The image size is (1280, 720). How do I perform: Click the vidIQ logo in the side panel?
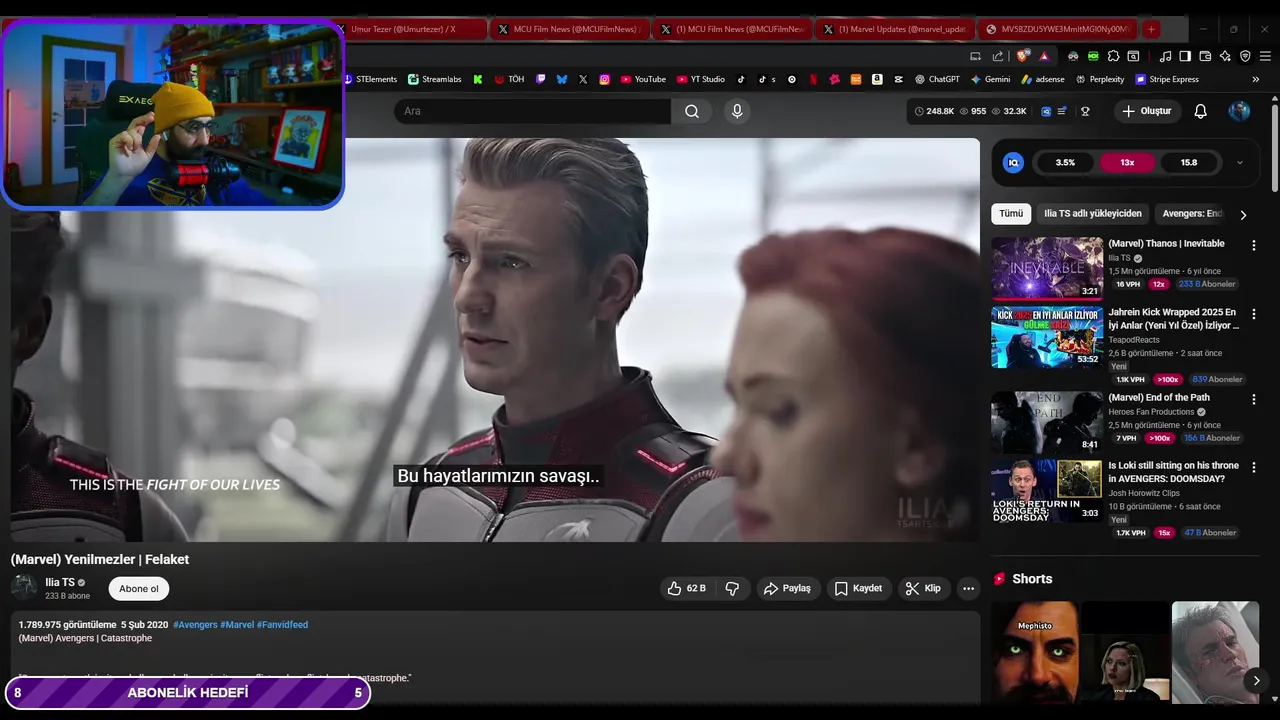click(x=1013, y=162)
